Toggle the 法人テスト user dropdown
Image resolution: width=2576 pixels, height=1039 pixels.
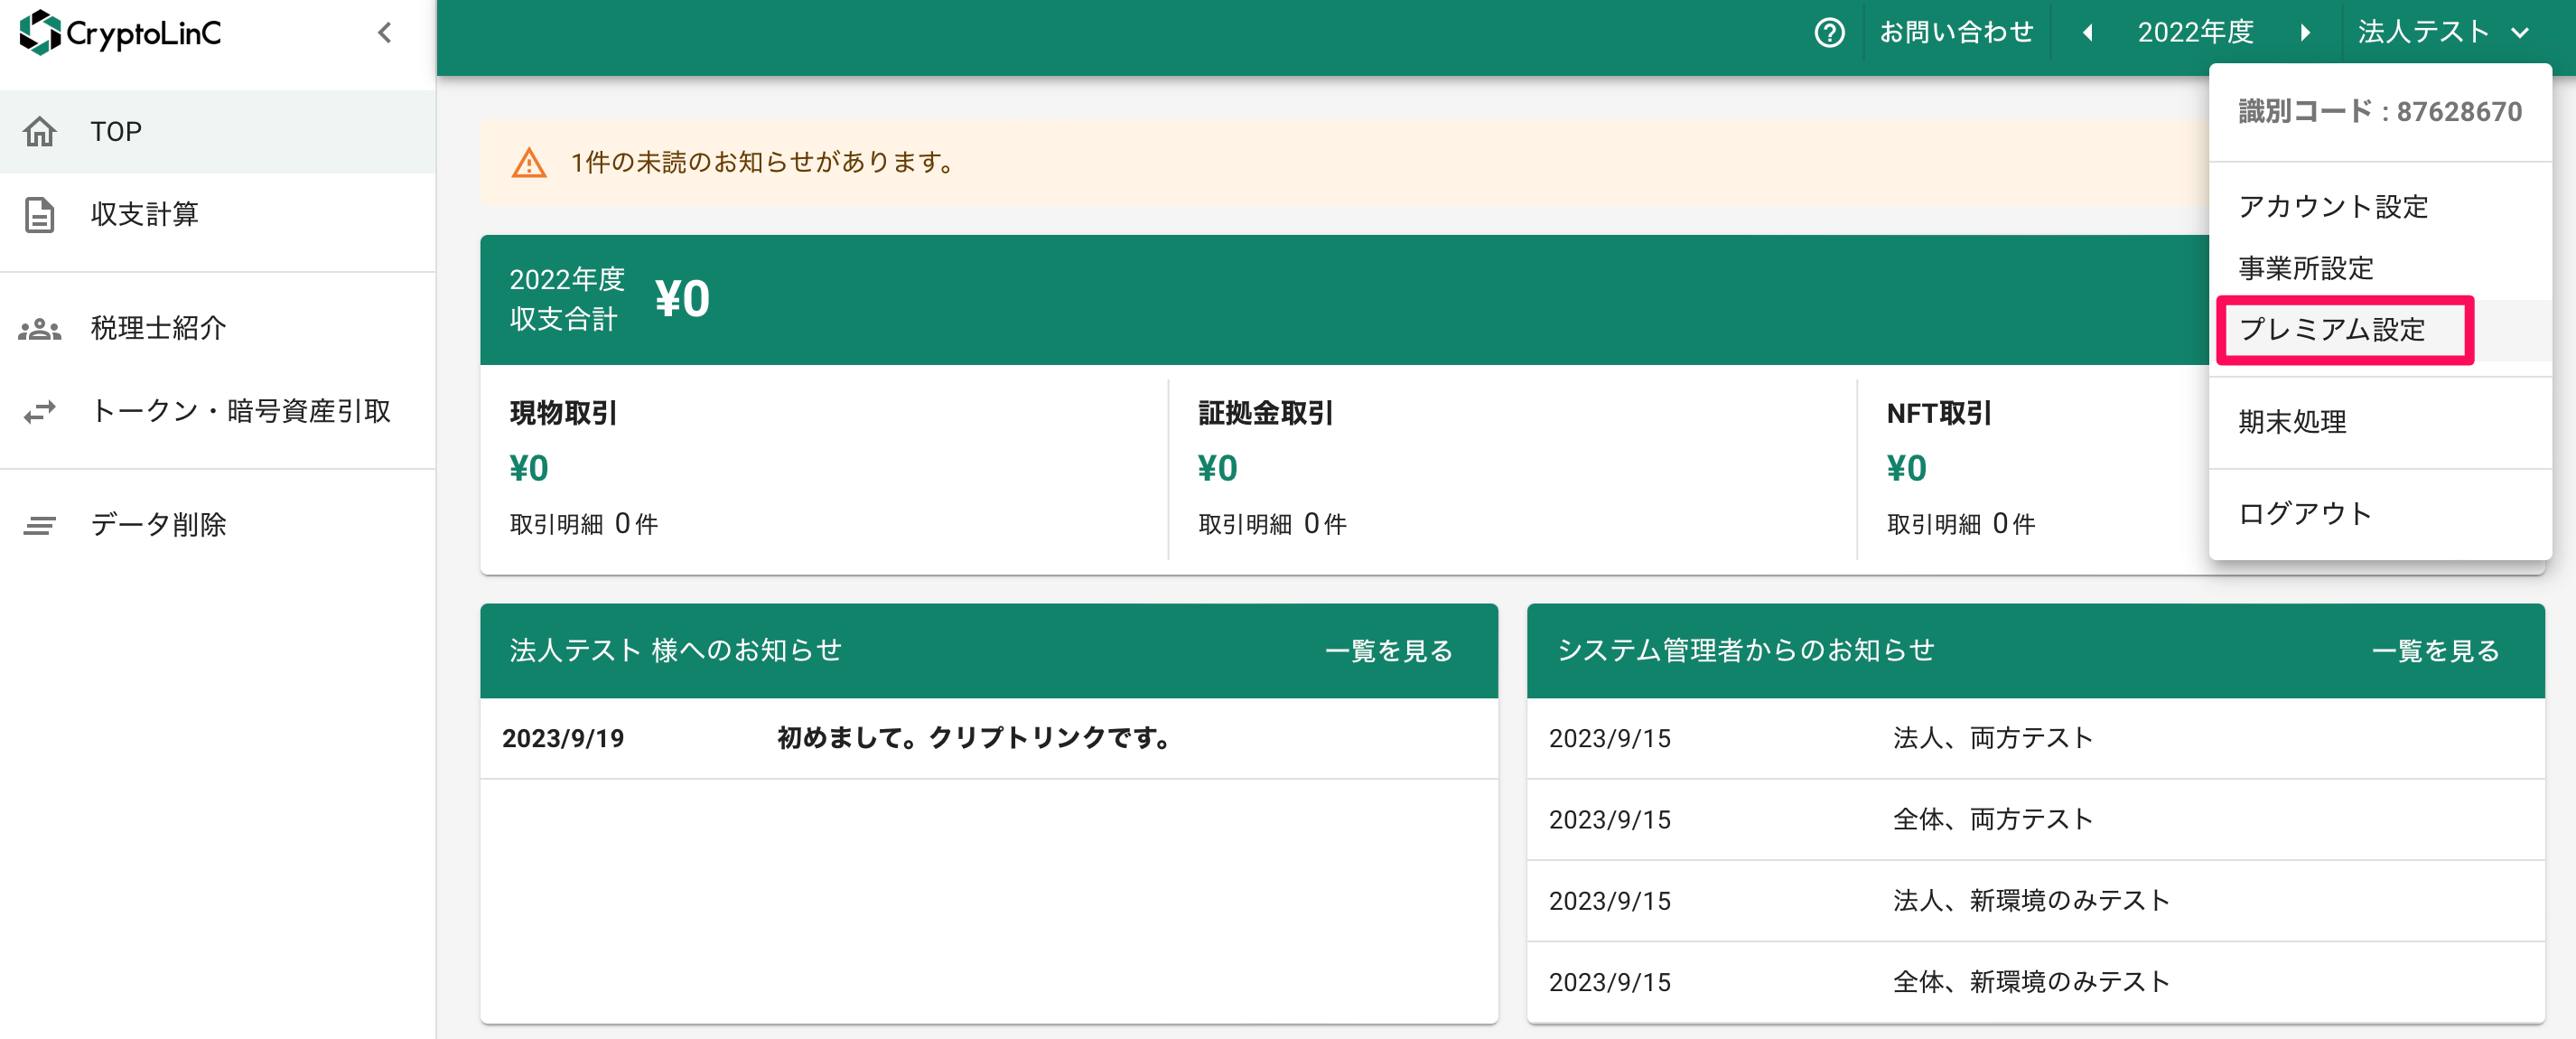(x=2442, y=33)
